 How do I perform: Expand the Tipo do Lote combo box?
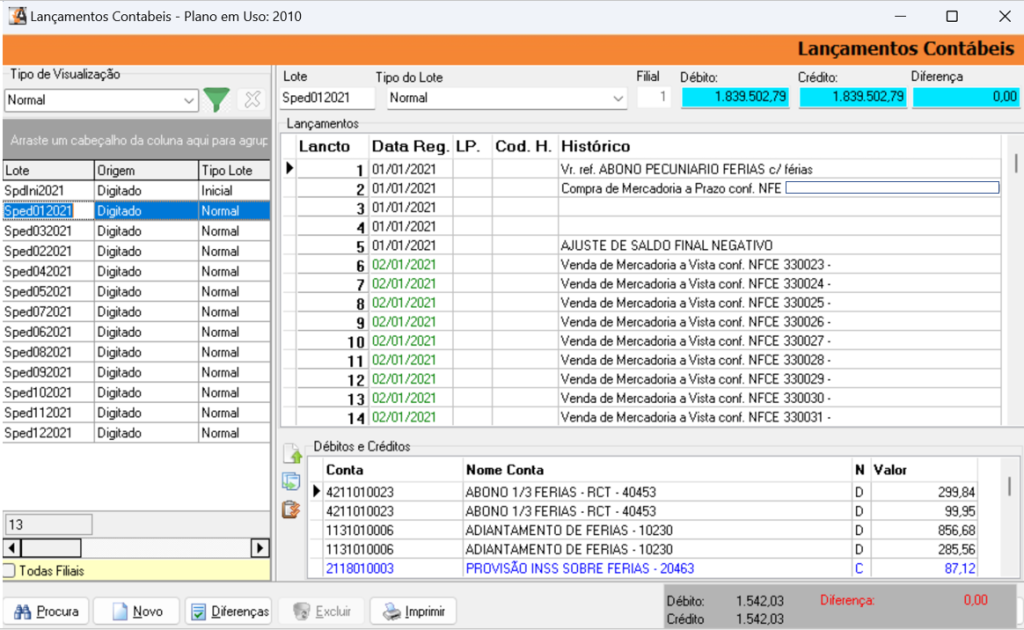[617, 99]
